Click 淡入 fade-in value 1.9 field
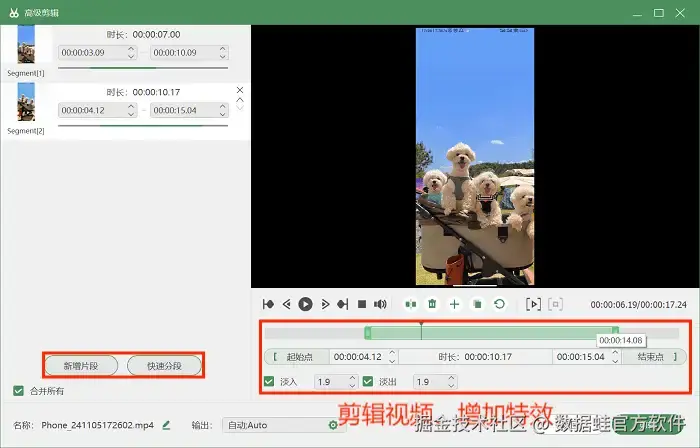This screenshot has height=448, width=700. 336,382
